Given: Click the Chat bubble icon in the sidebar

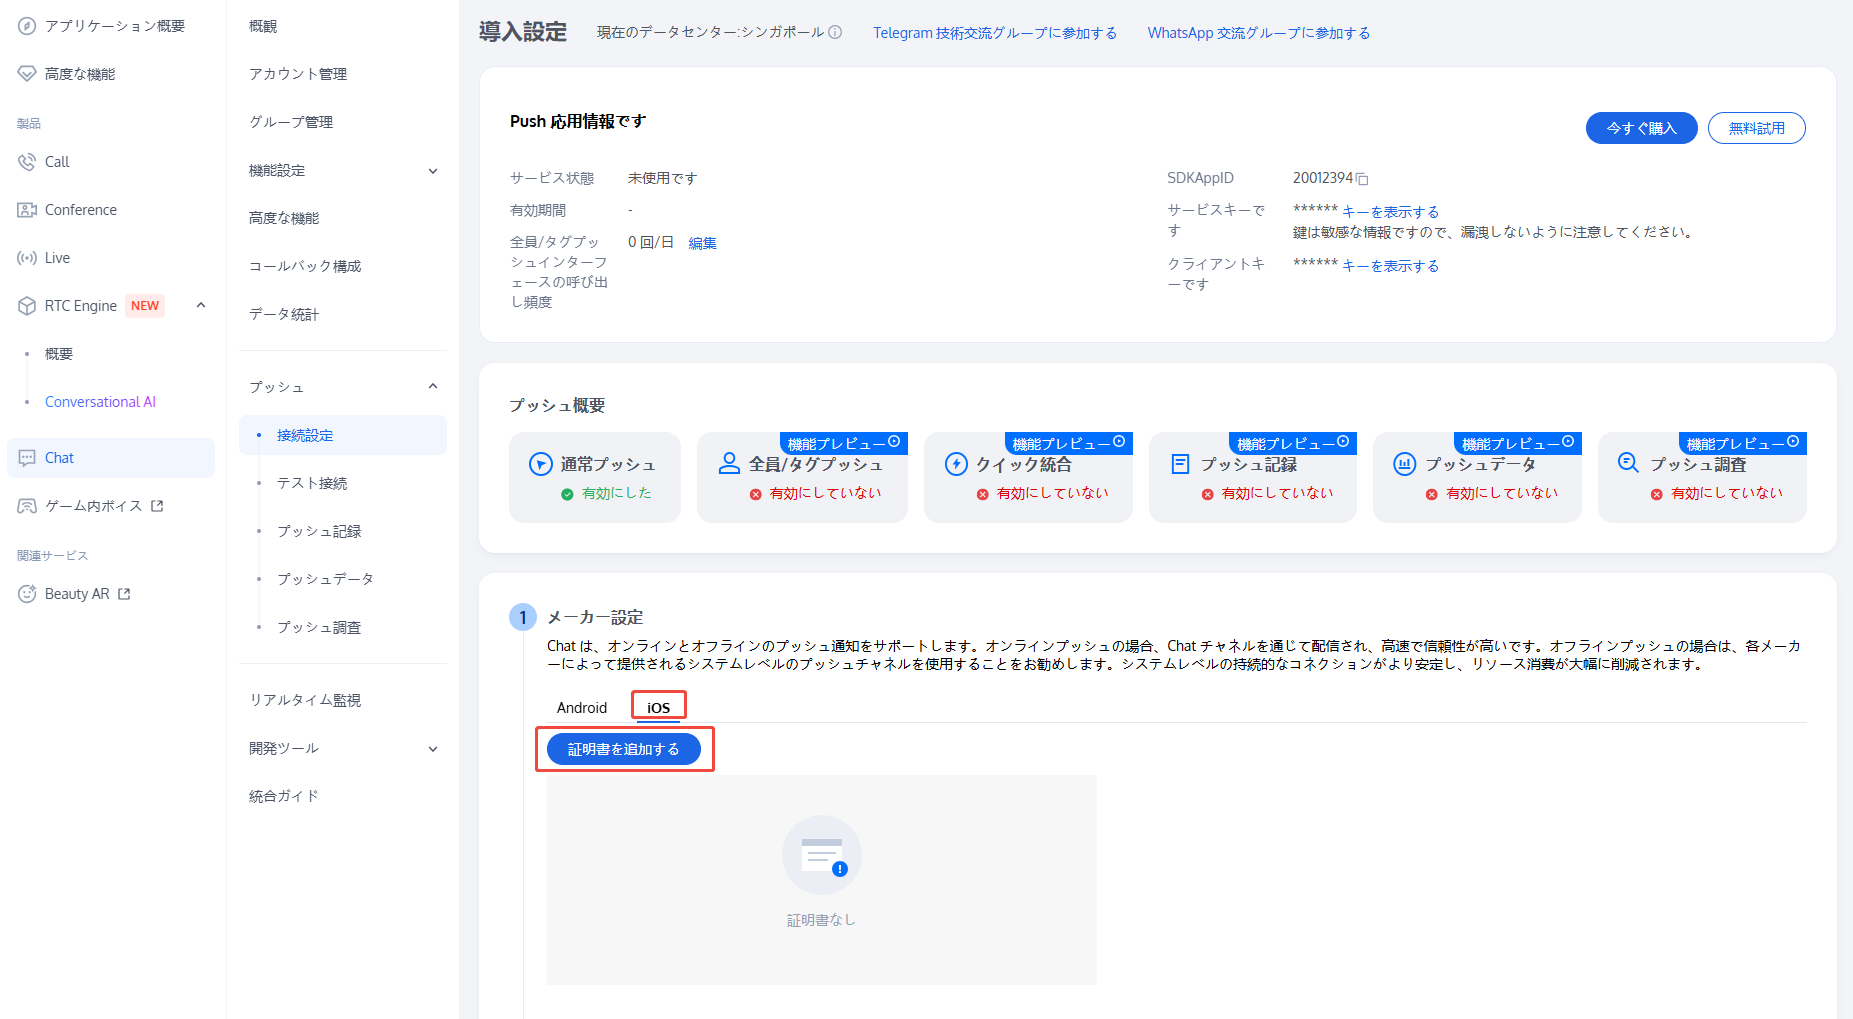Looking at the screenshot, I should [x=27, y=458].
